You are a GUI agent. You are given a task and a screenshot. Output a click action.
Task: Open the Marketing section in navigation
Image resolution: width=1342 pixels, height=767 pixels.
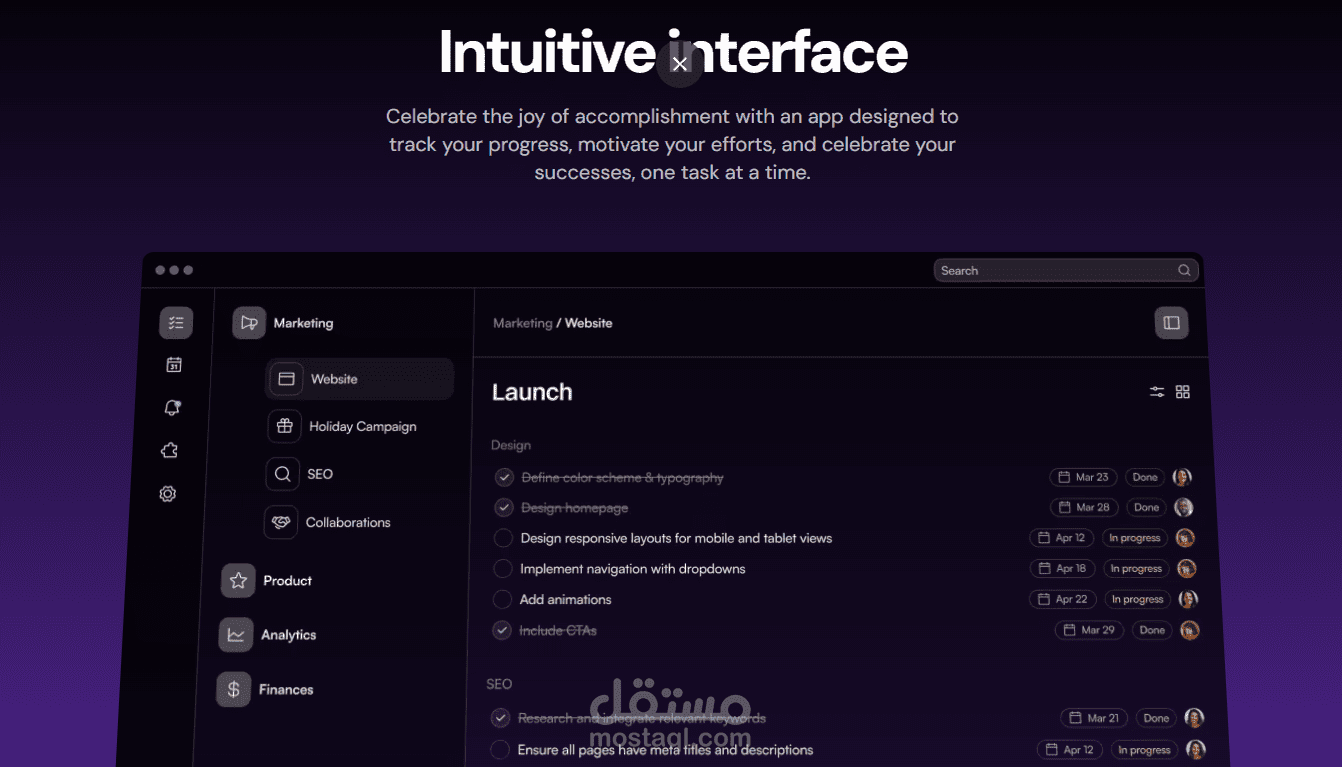pos(303,323)
